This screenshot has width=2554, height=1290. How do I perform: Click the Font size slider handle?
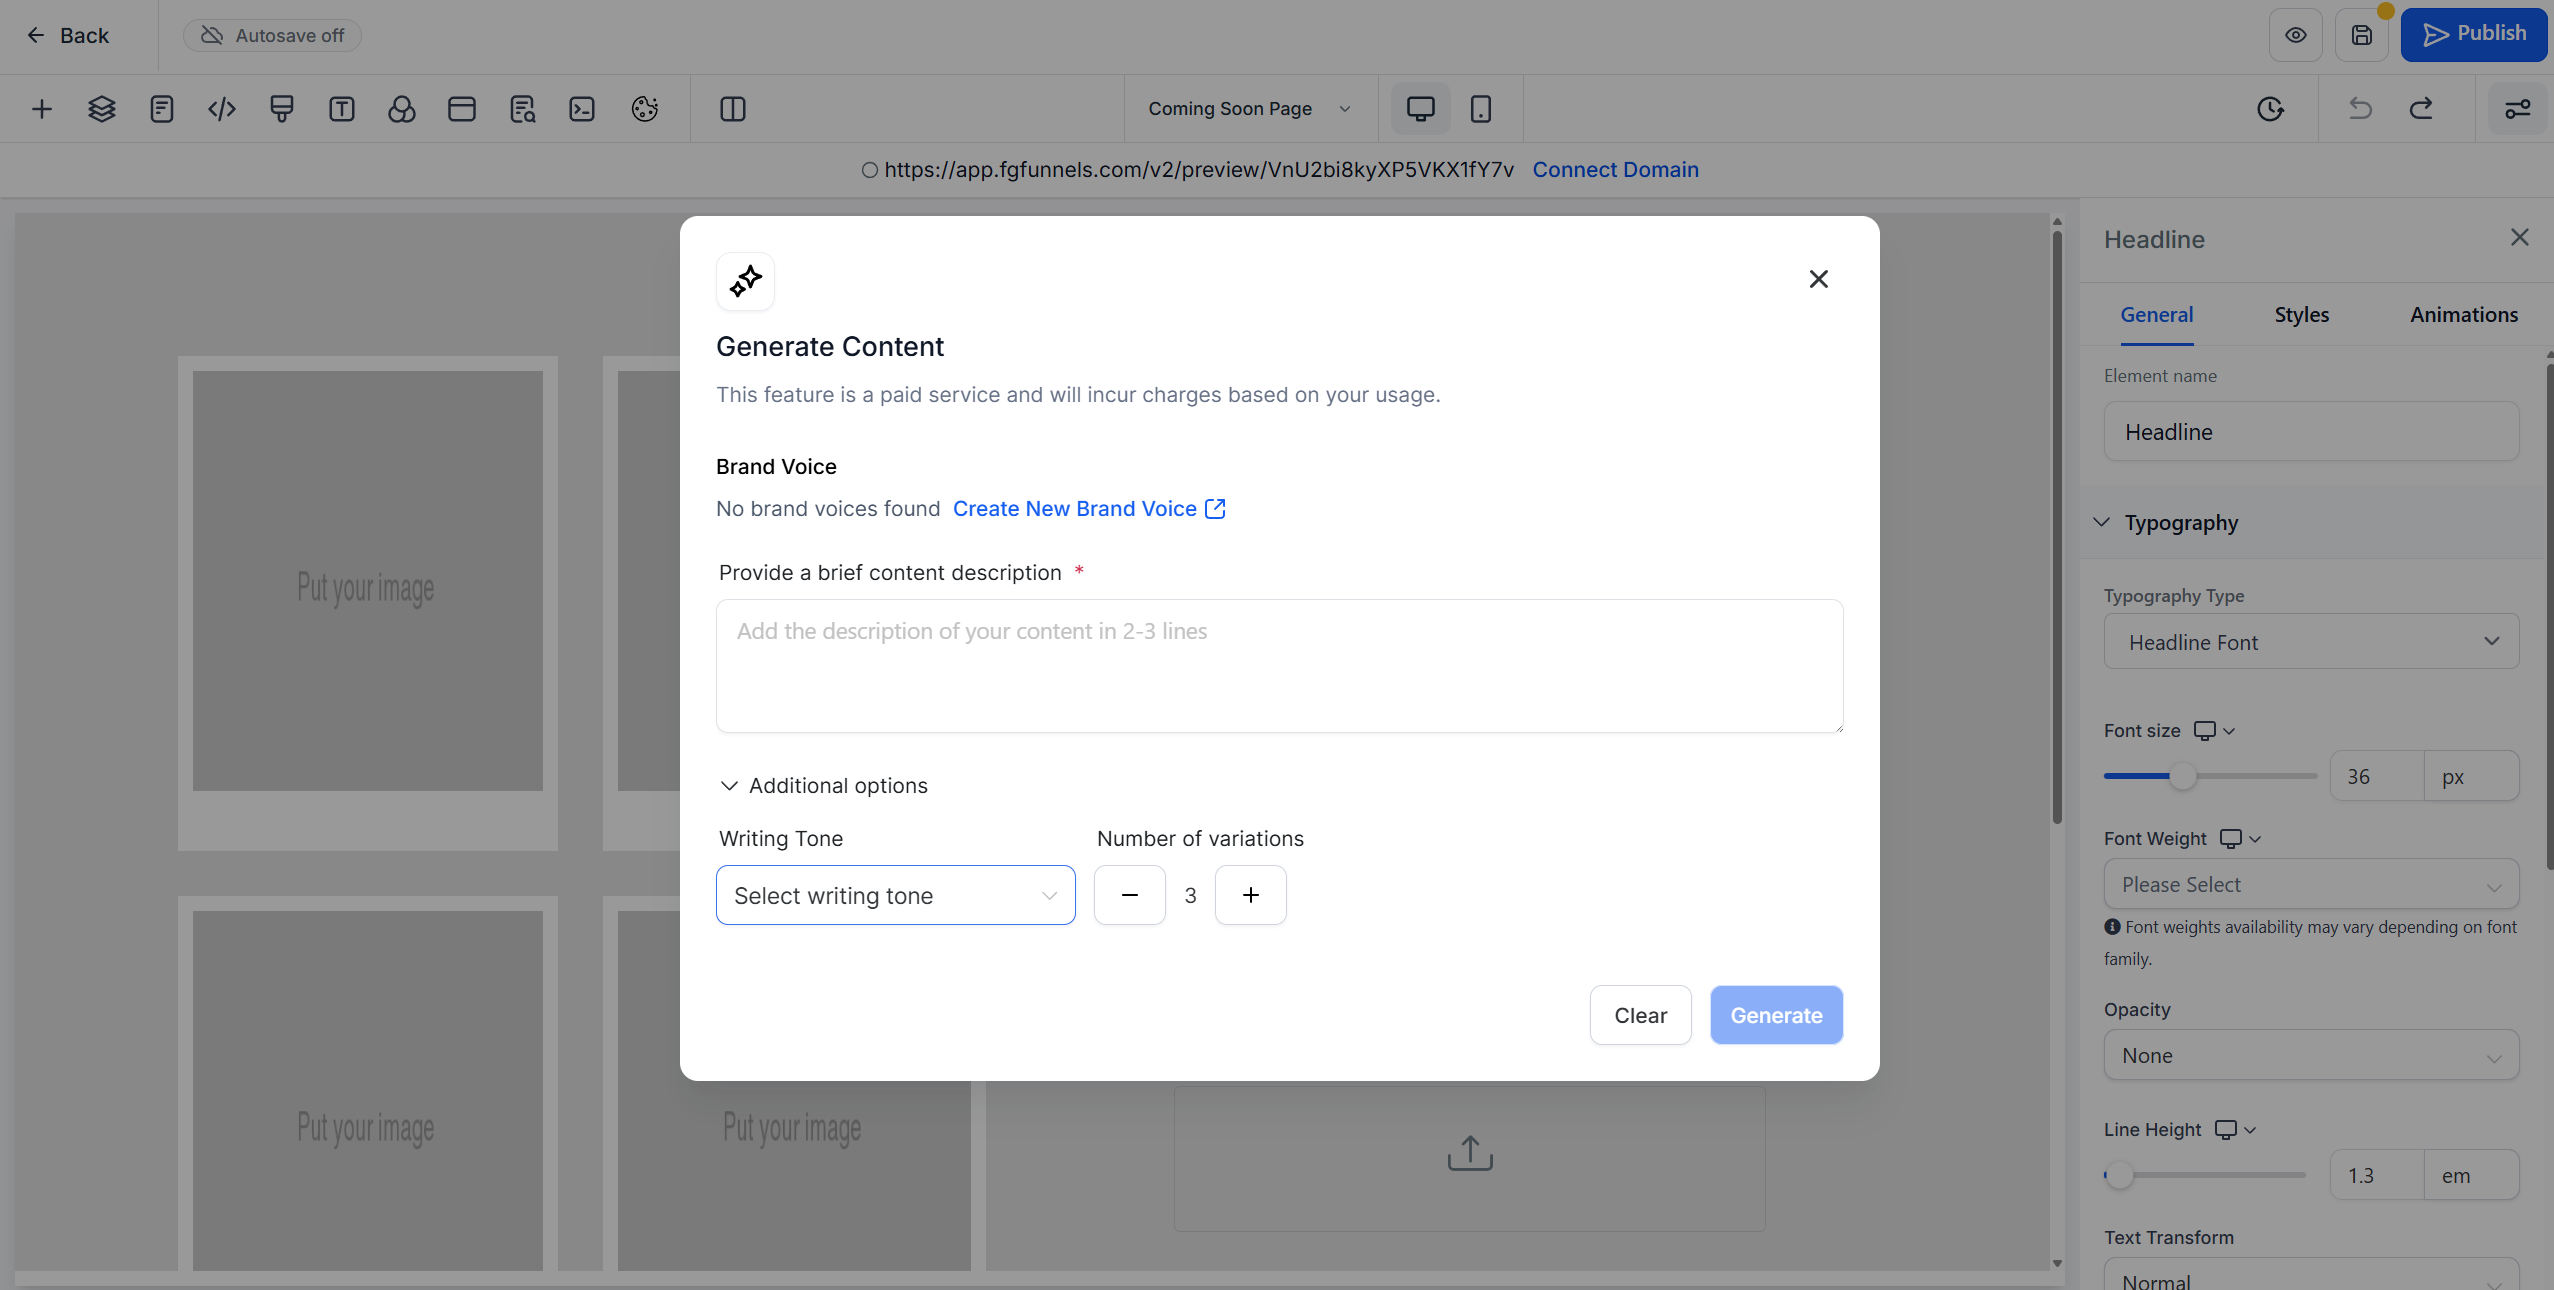point(2182,776)
